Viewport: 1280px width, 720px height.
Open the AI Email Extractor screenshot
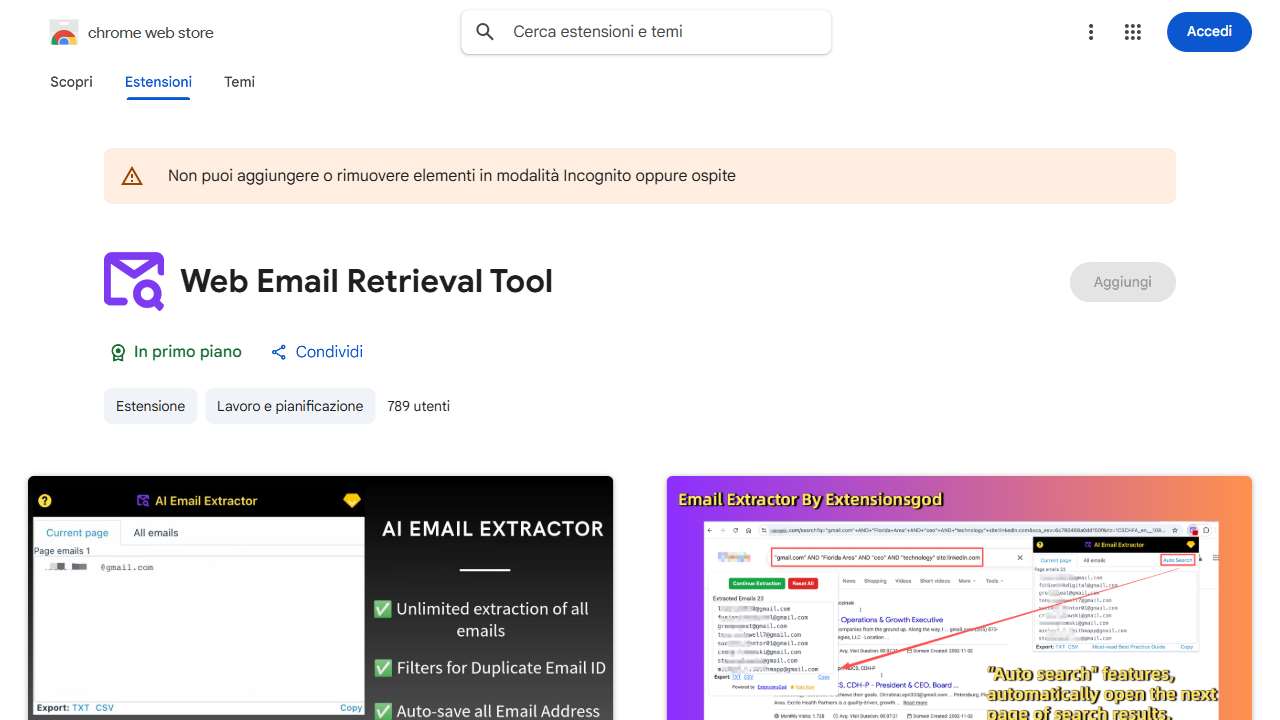[x=320, y=597]
